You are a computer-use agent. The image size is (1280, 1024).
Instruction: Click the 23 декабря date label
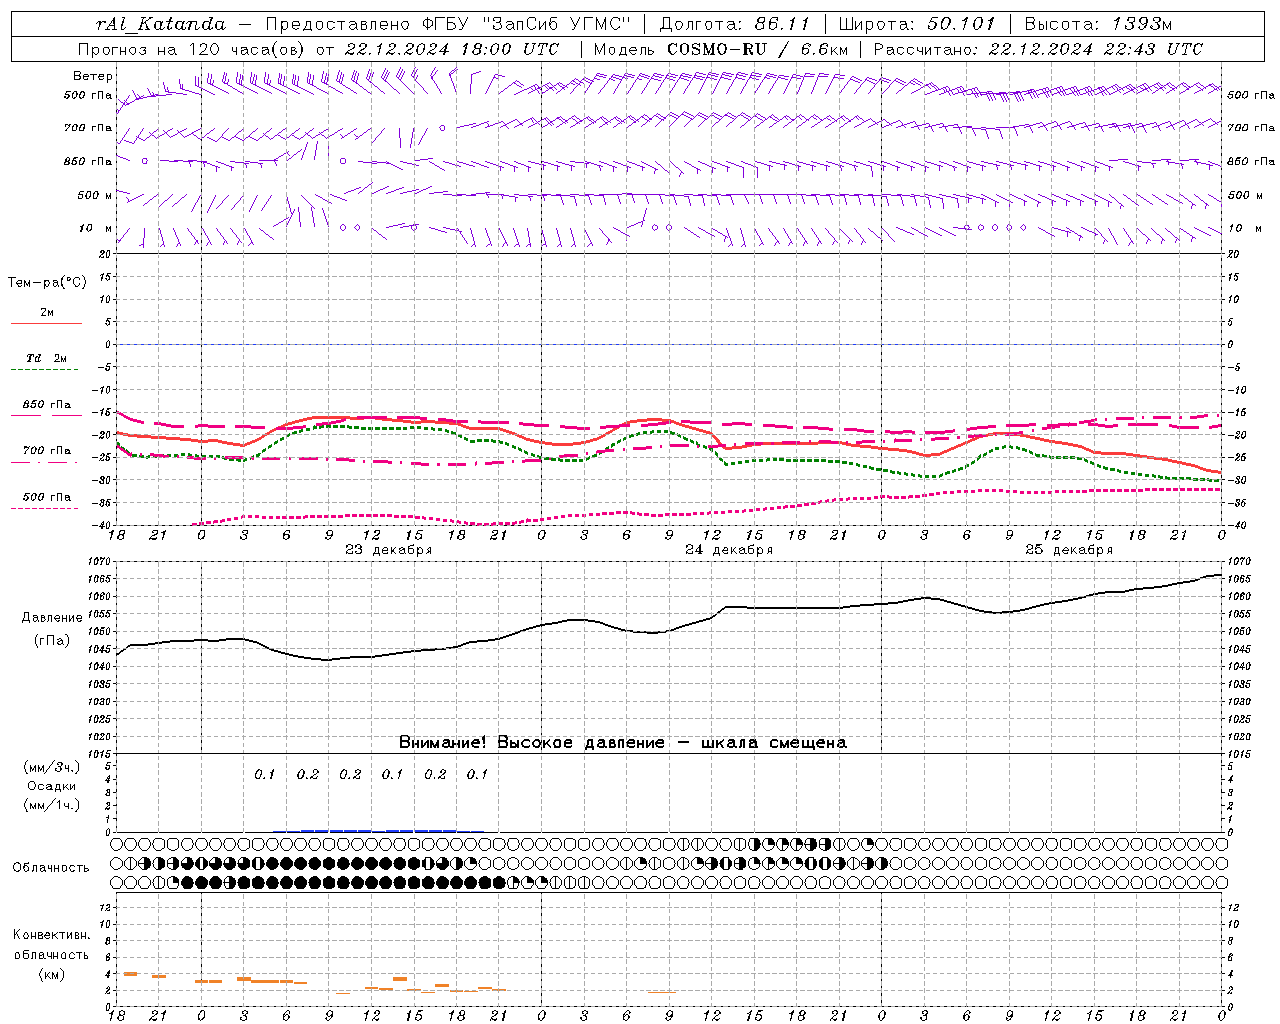(389, 549)
